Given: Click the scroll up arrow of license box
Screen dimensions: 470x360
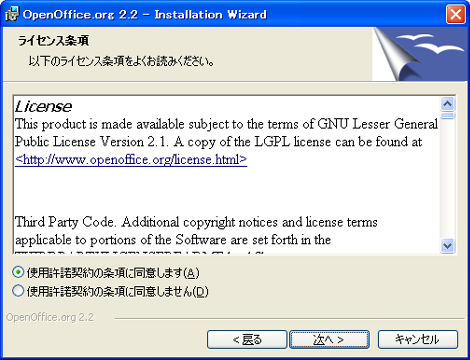Looking at the screenshot, I should tap(447, 104).
